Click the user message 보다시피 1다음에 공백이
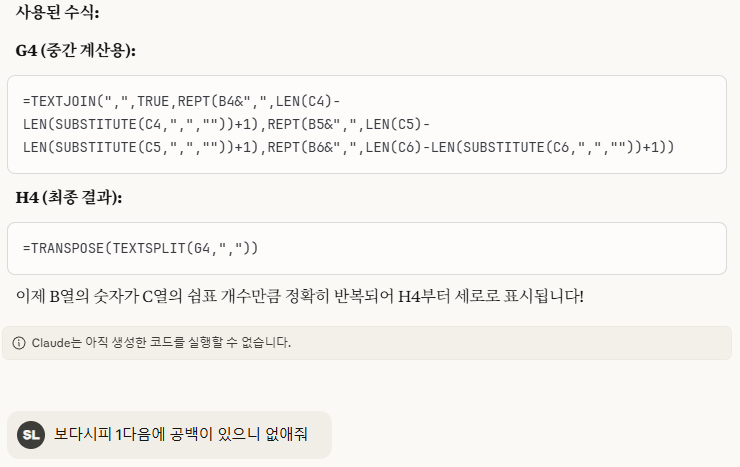This screenshot has width=740, height=467. coord(181,434)
